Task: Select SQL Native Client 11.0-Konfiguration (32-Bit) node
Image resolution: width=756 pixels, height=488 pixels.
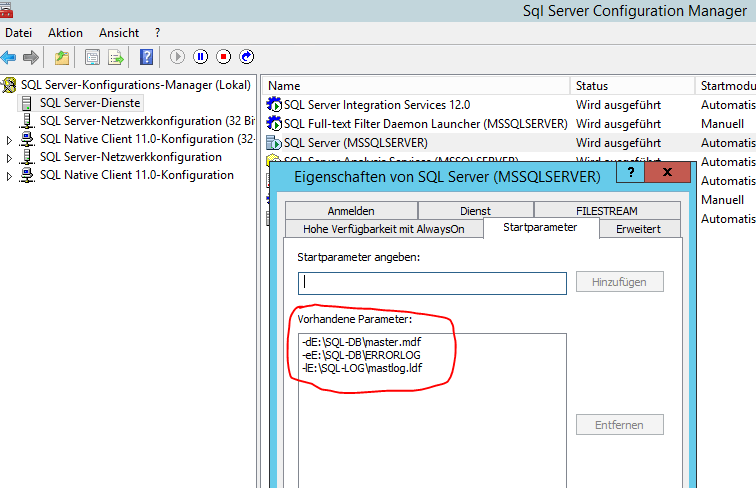Action: [x=147, y=139]
